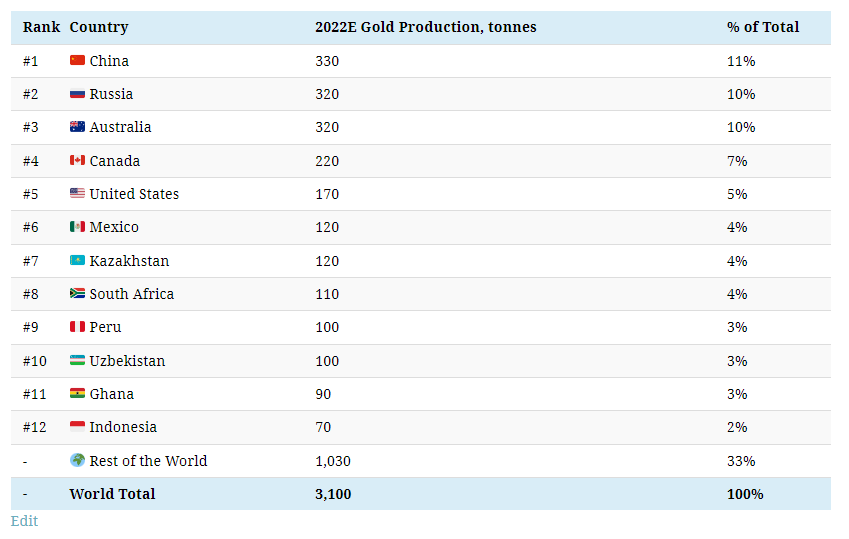This screenshot has width=849, height=539.
Task: Click the globe icon beside Rest of the World
Action: 77,461
